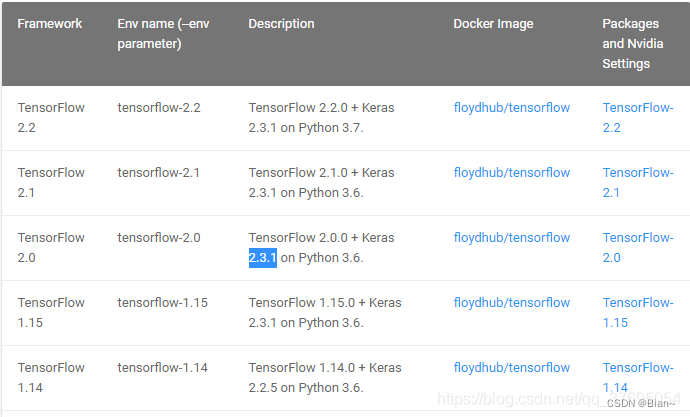Open floydhub/tensorflow link in TensorFlow 1.15 row

click(512, 303)
